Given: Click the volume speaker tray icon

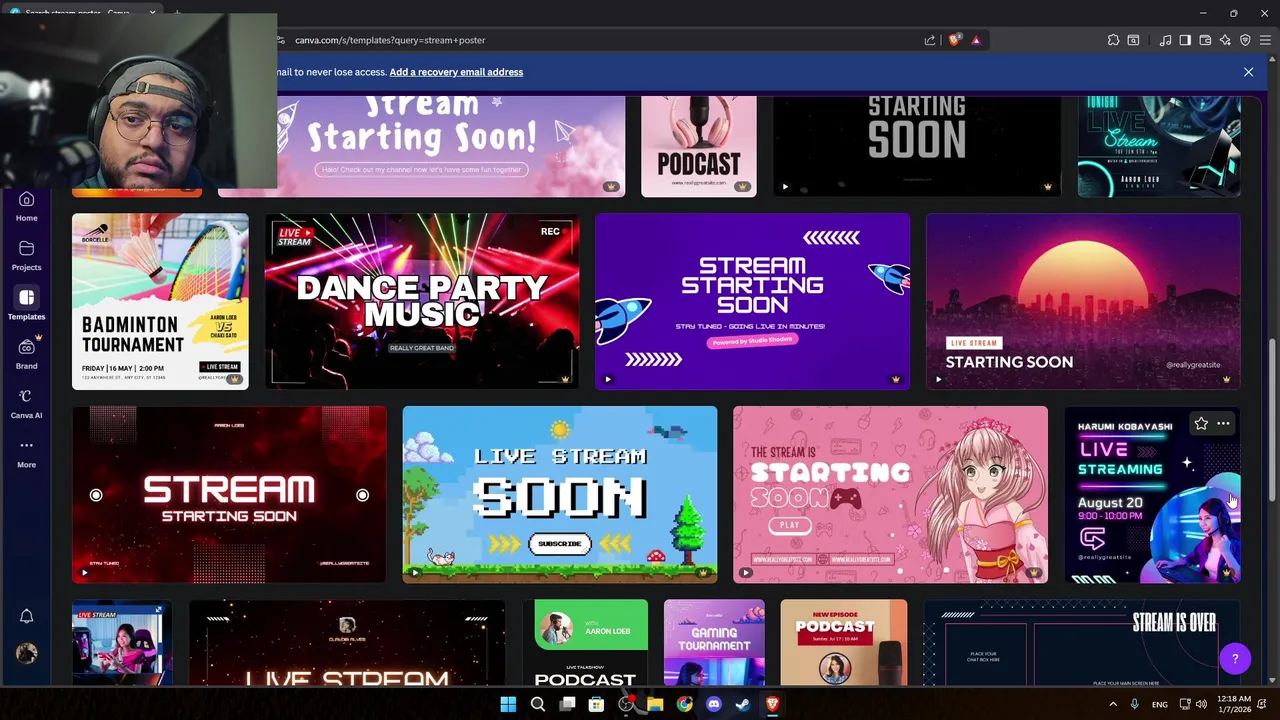Looking at the screenshot, I should pos(1201,704).
